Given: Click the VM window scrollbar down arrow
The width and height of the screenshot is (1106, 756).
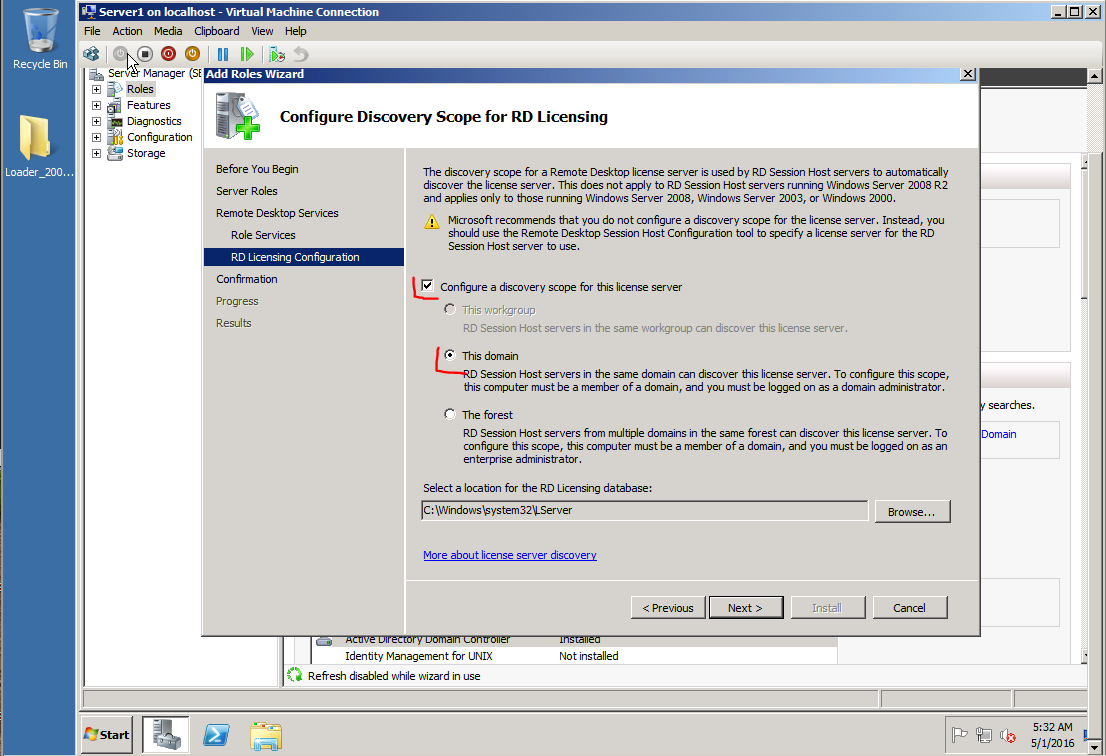Looking at the screenshot, I should click(x=1094, y=746).
